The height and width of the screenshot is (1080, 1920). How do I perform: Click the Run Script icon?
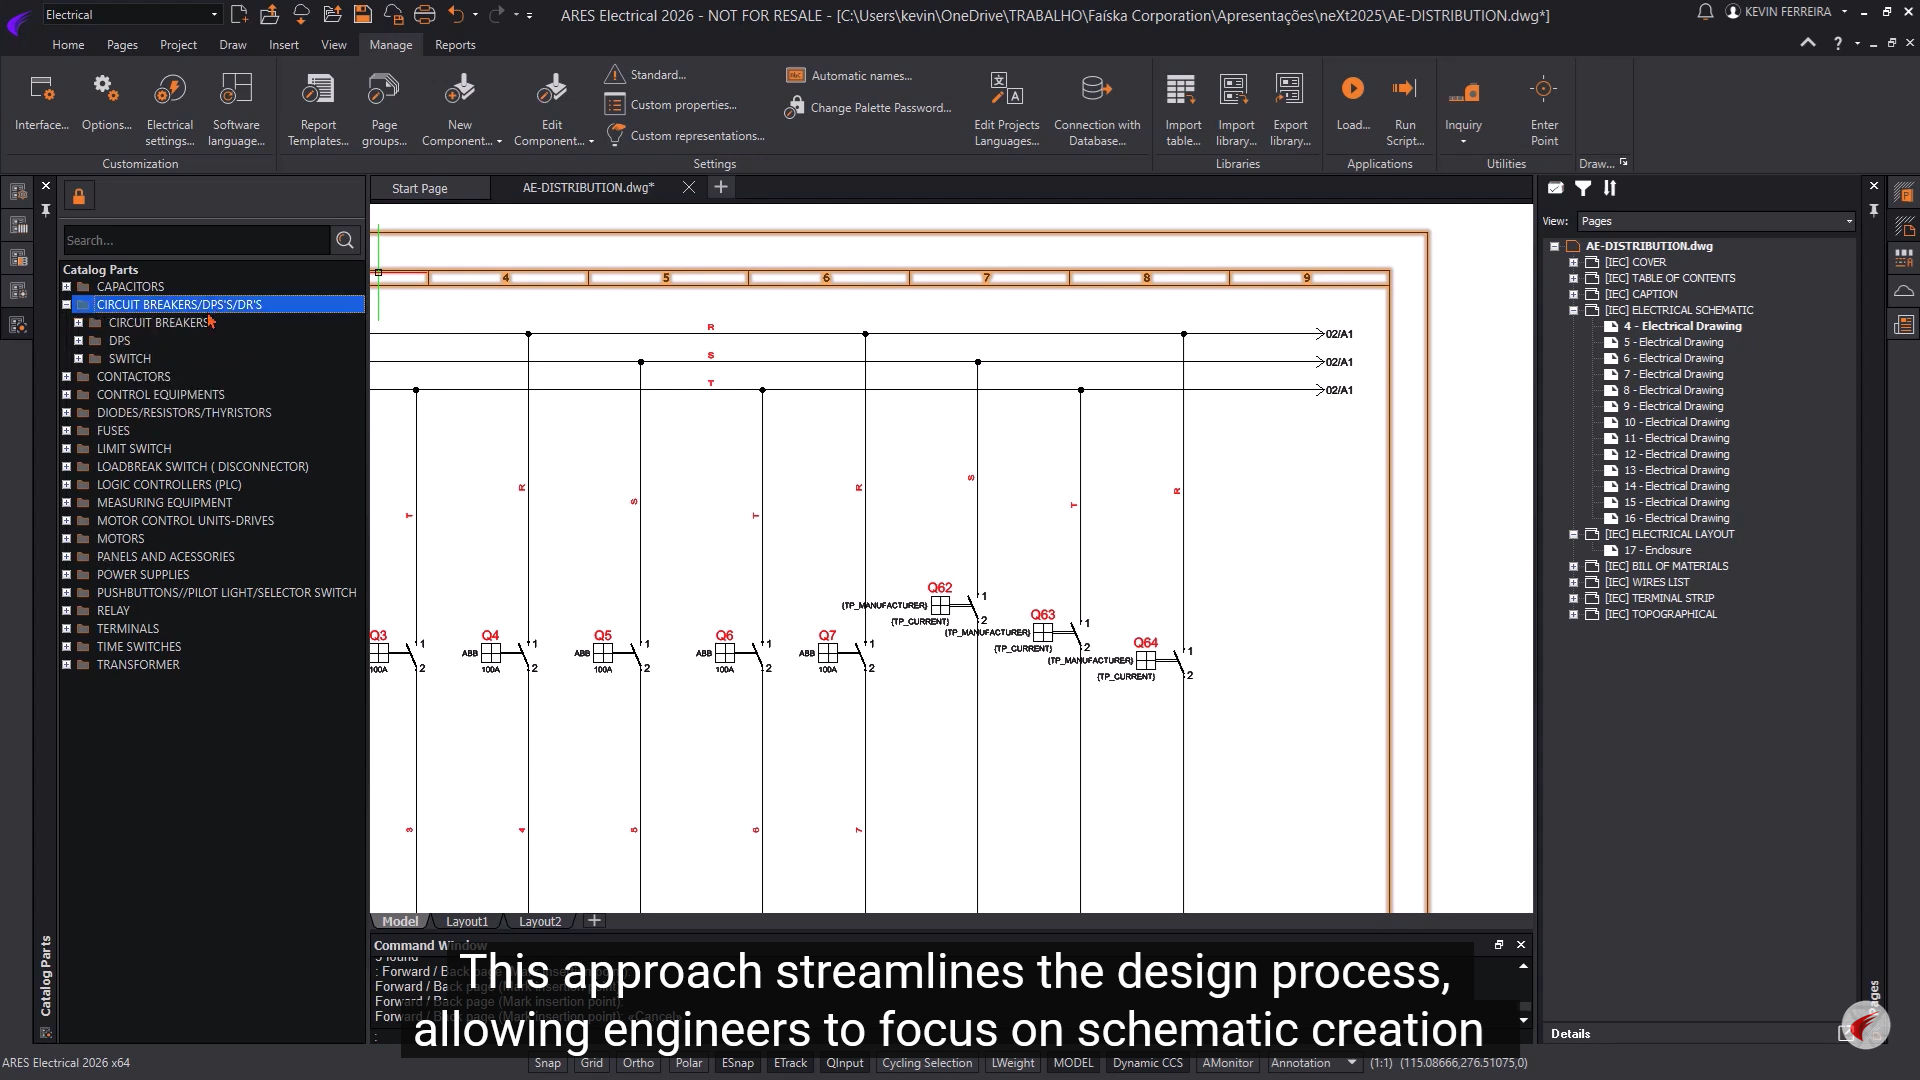pos(1405,90)
